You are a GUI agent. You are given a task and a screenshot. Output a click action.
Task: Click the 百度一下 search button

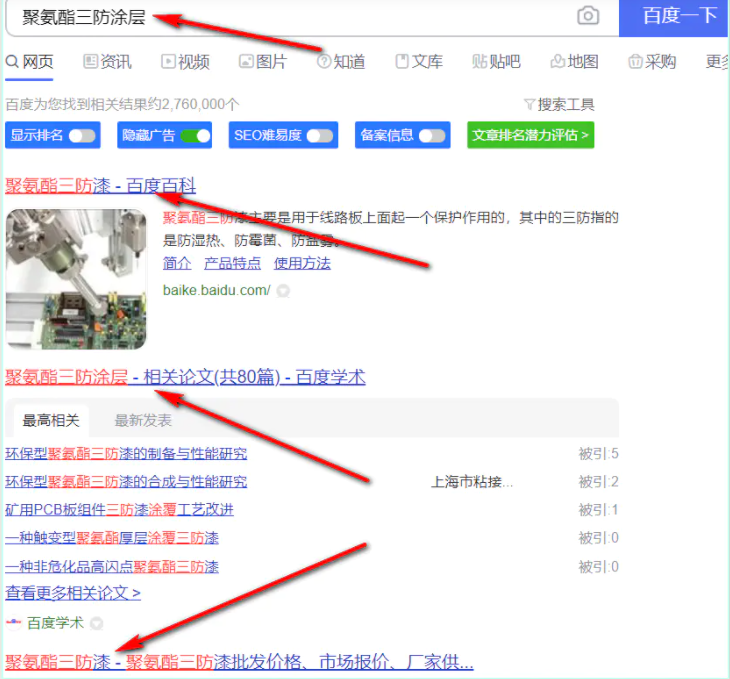click(x=674, y=18)
